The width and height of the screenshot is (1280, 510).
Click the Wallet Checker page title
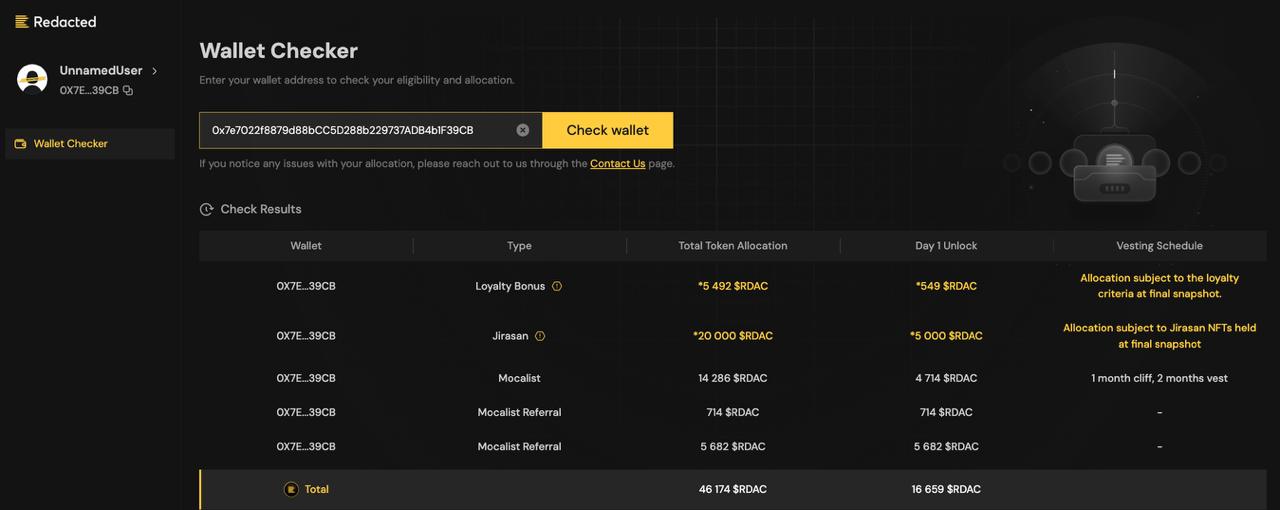coord(279,51)
